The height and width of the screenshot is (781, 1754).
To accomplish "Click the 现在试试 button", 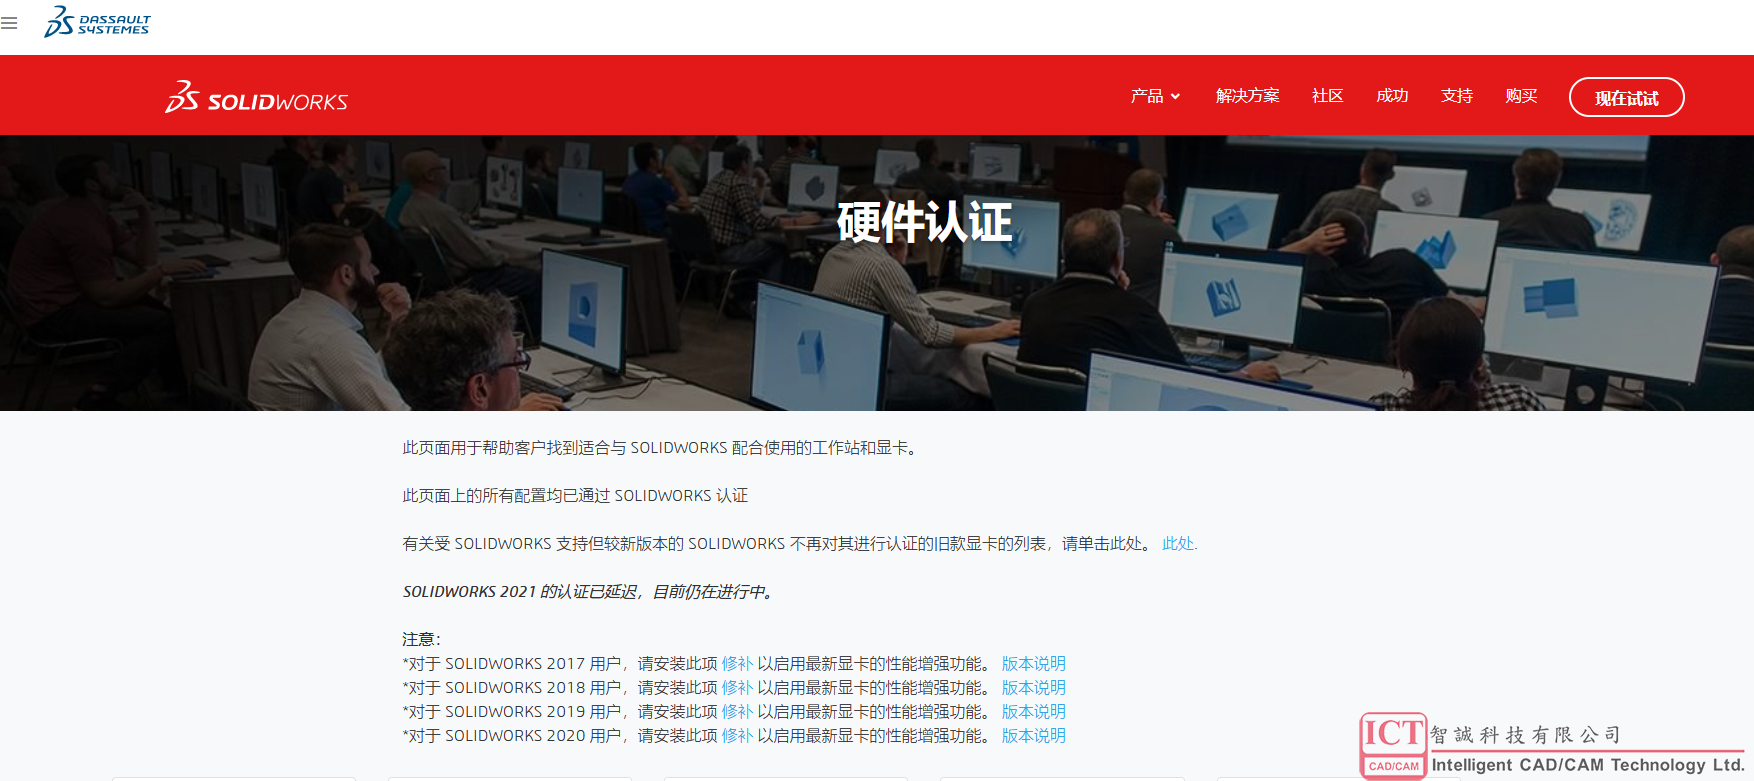I will click(x=1626, y=97).
